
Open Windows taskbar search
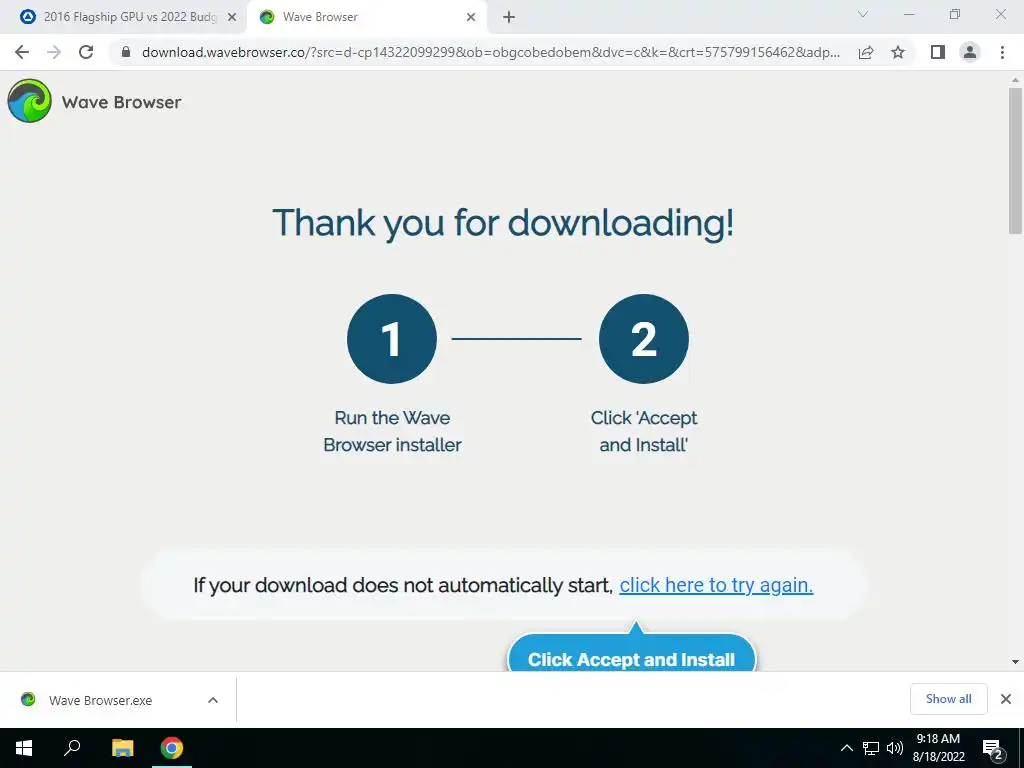72,748
